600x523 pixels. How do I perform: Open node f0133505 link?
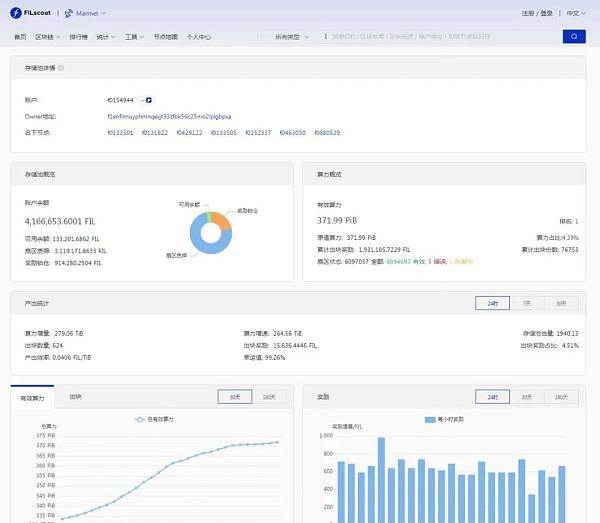[223, 132]
